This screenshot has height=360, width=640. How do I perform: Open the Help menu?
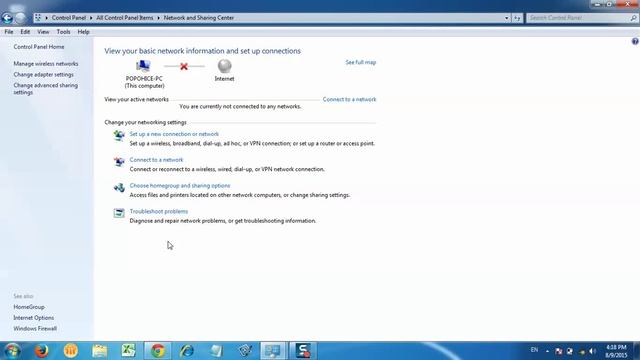(83, 32)
